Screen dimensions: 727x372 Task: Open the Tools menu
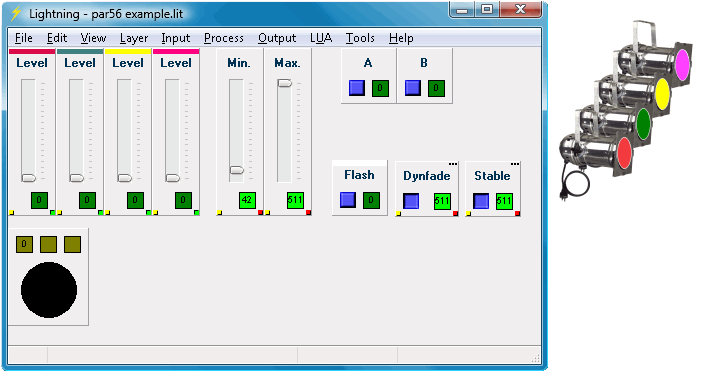(360, 38)
